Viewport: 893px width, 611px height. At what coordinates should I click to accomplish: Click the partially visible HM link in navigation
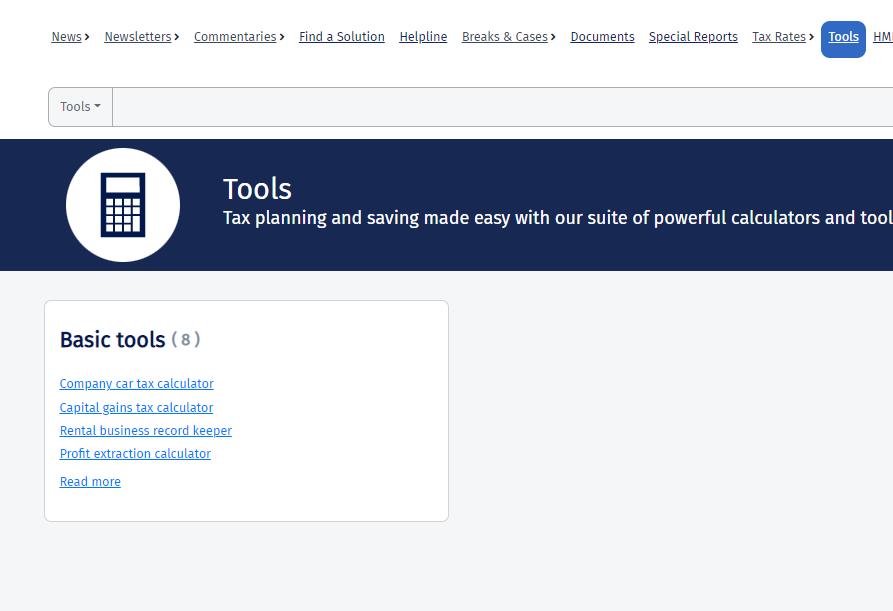pyautogui.click(x=882, y=37)
